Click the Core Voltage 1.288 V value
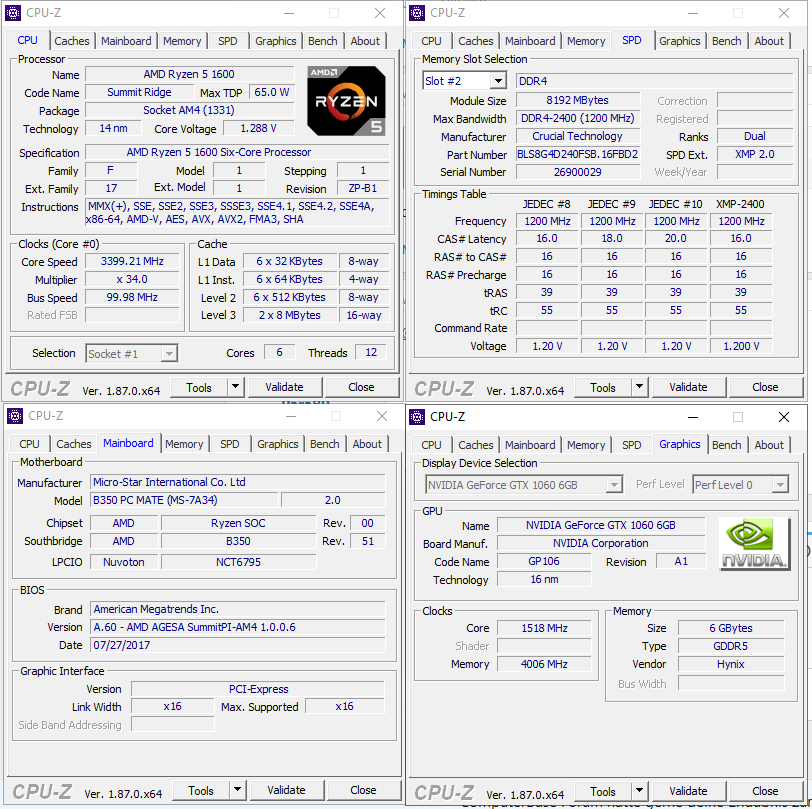Viewport: 812px width, 809px height. coord(258,128)
